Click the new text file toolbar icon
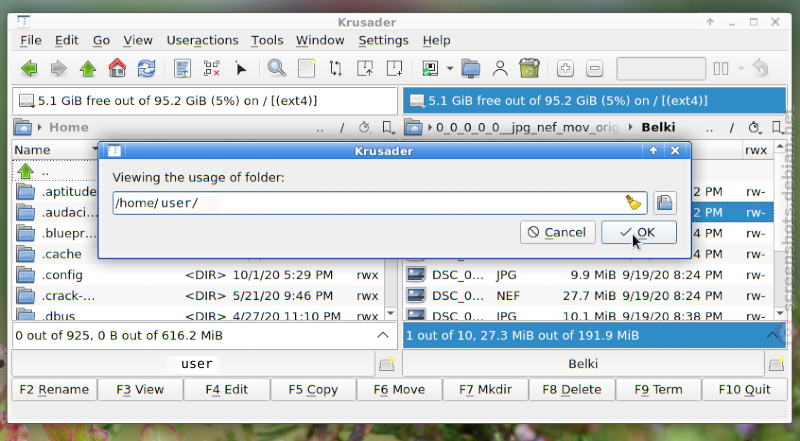 [306, 68]
